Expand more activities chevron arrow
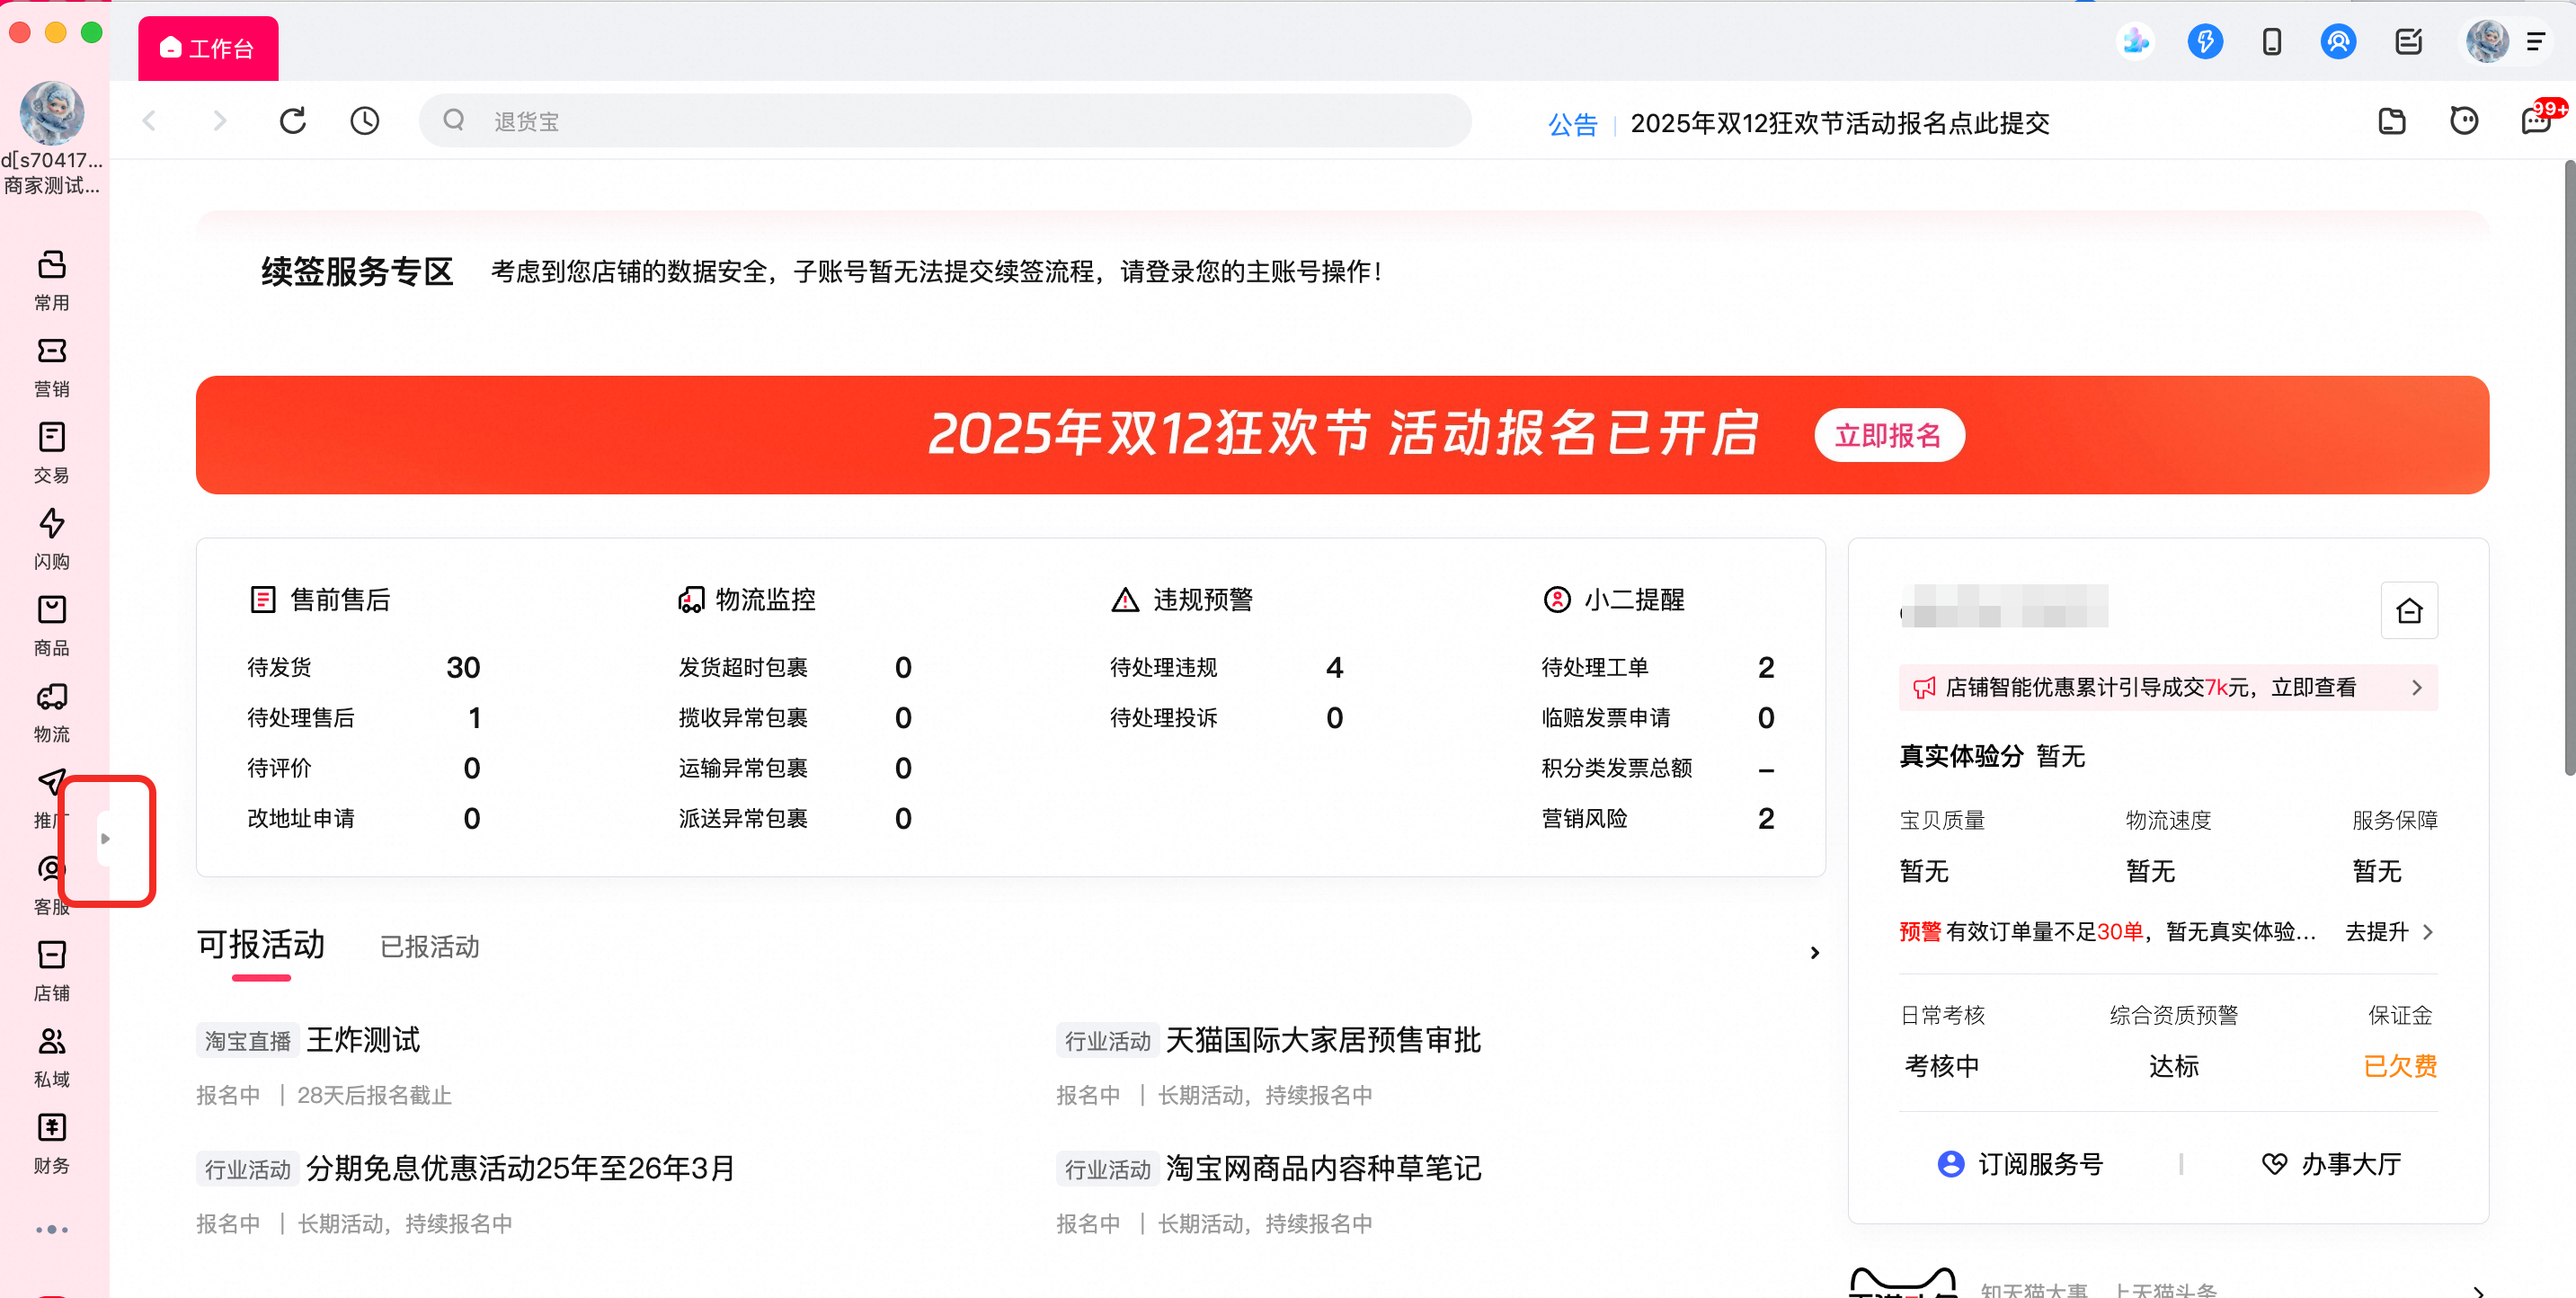 (1814, 952)
